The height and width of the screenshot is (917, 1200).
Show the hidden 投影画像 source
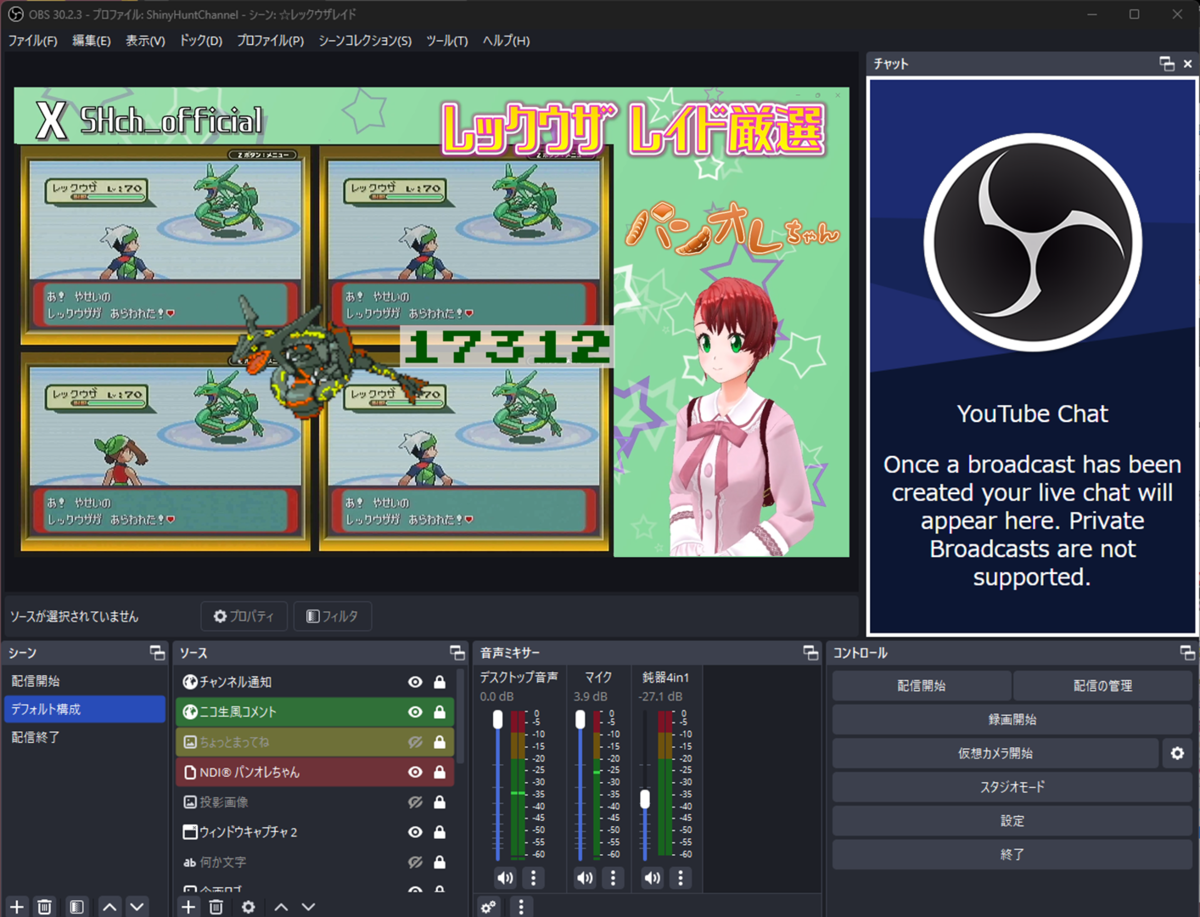pos(415,802)
